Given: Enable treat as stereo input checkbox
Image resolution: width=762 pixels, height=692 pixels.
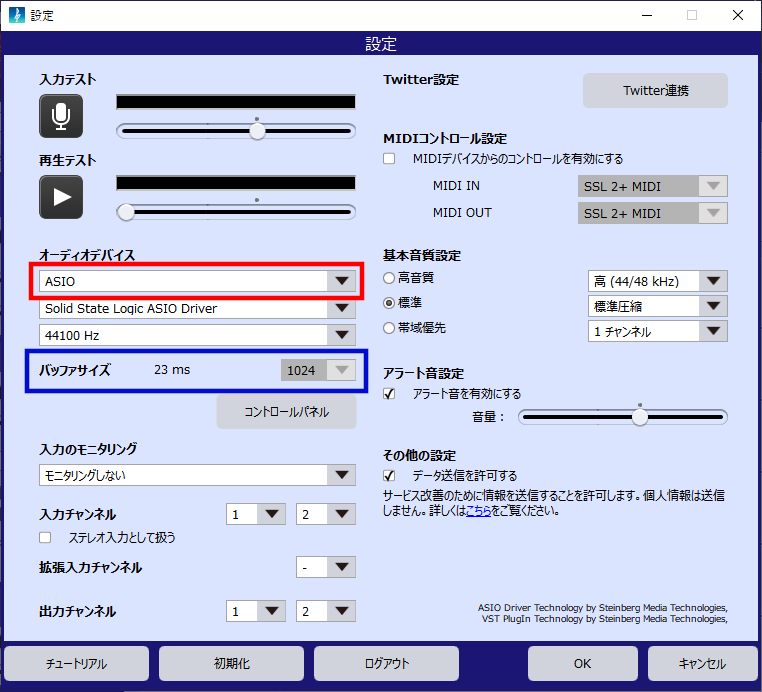Looking at the screenshot, I should pos(45,537).
